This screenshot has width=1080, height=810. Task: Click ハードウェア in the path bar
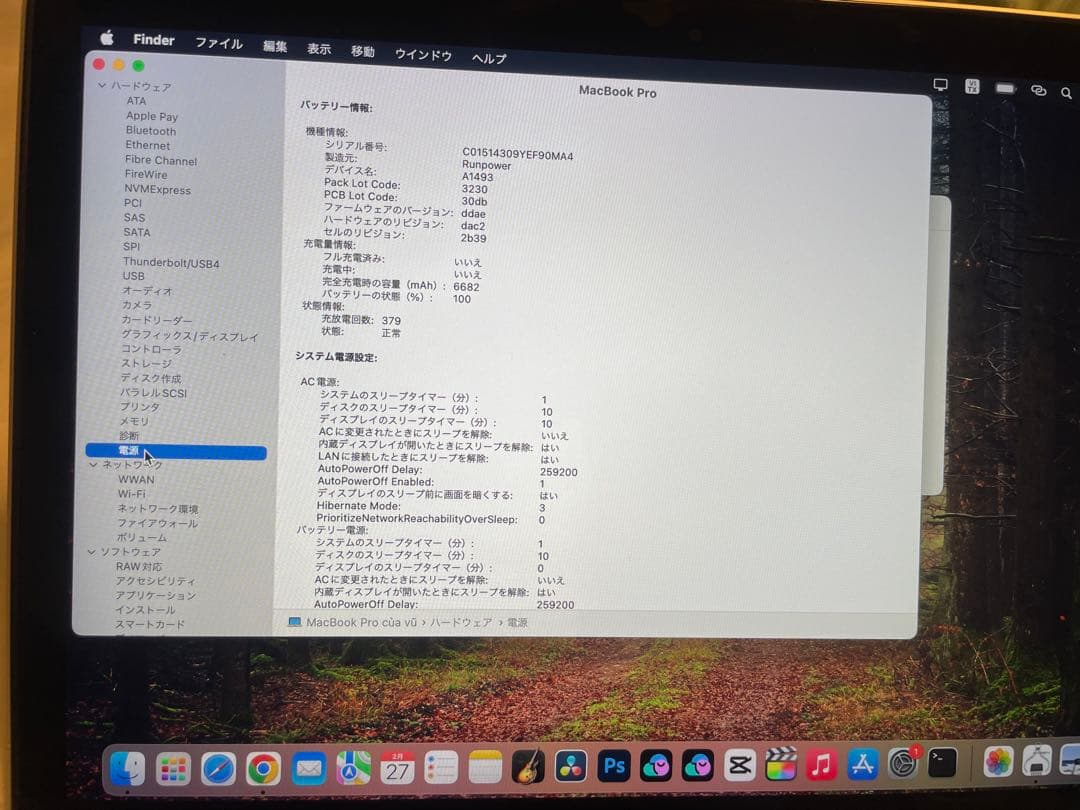[461, 622]
